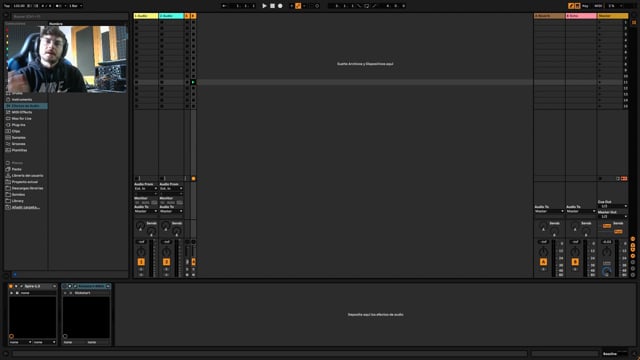The width and height of the screenshot is (640, 360).
Task: Select the Master track header
Action: point(613,16)
